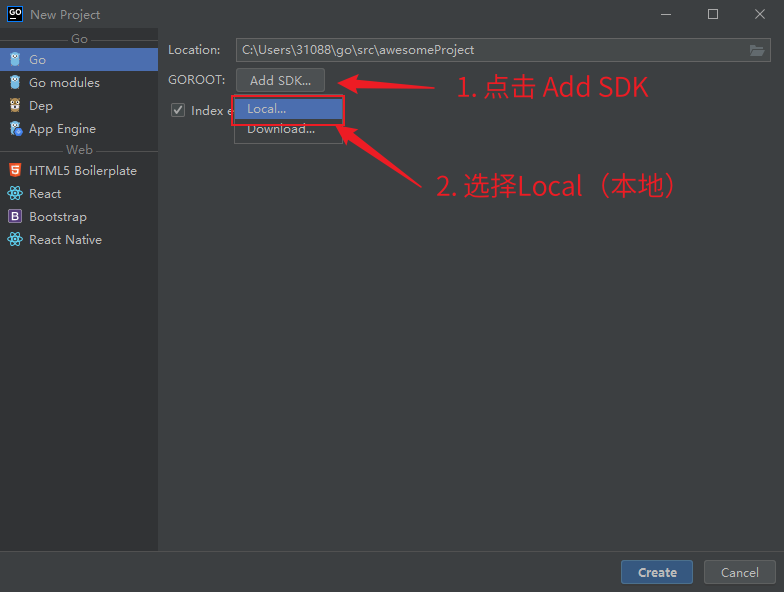
Task: Toggle the Index entire GOPATH checkbox
Action: (178, 110)
